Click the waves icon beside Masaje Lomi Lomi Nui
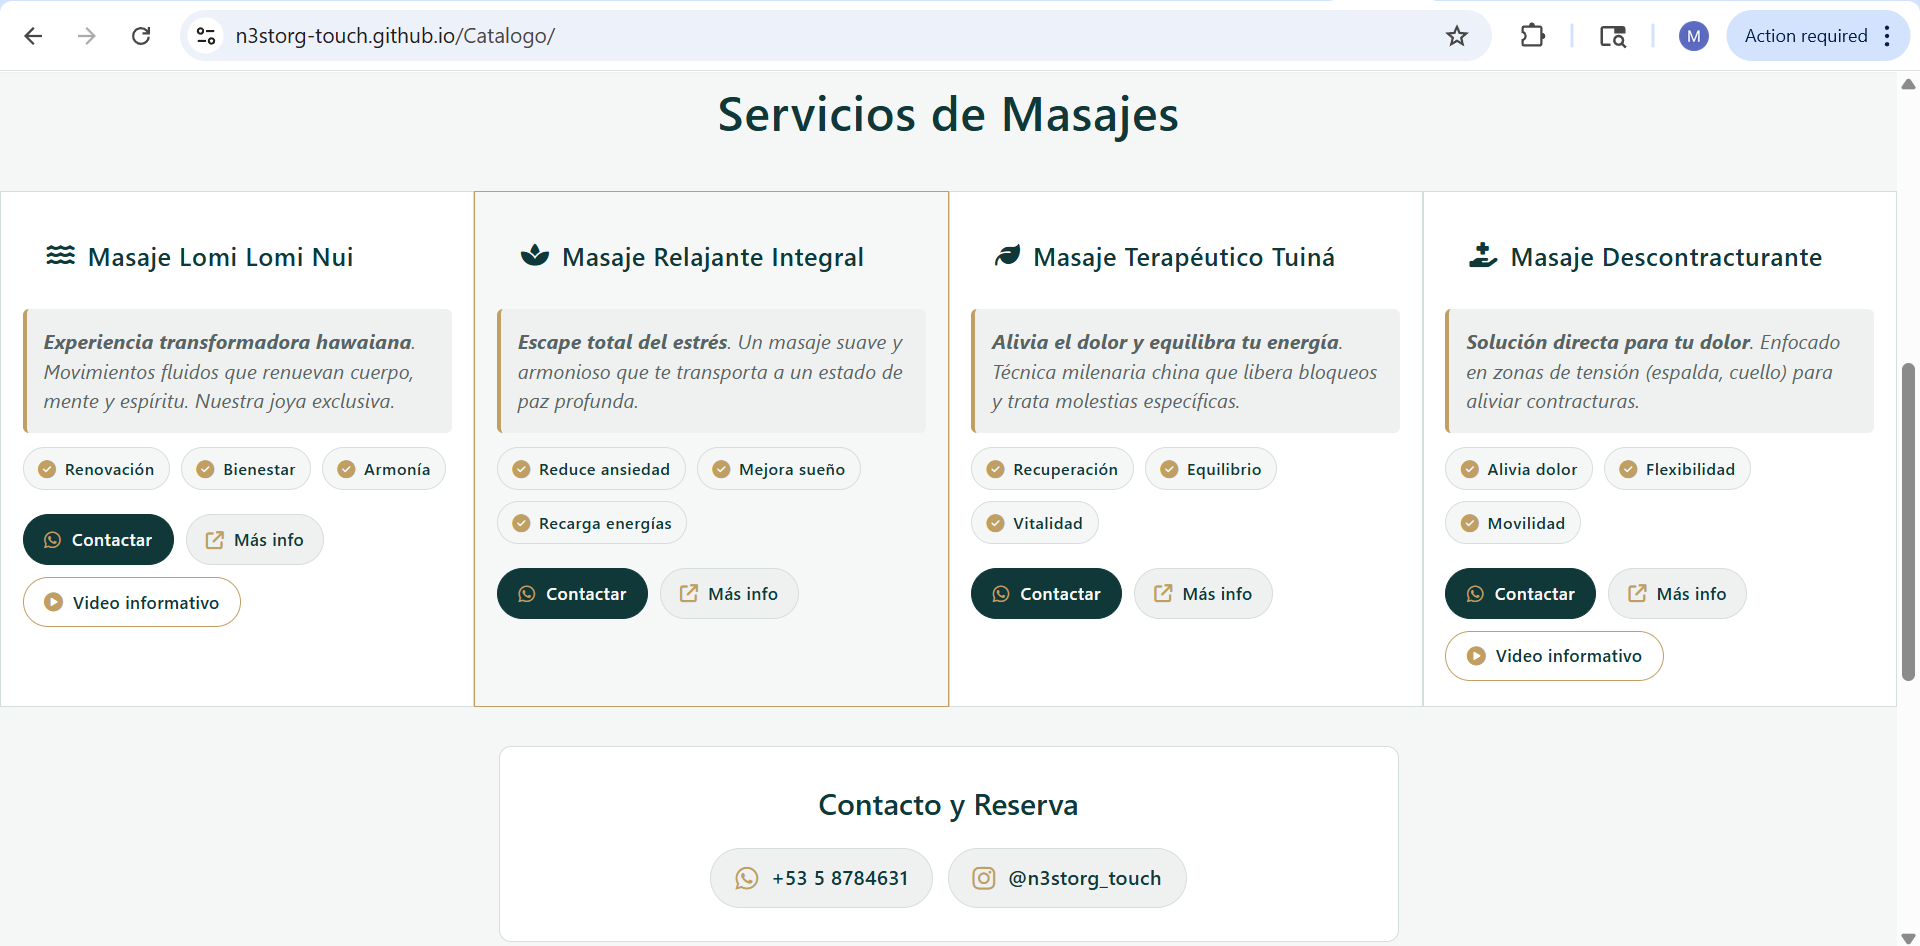1920x946 pixels. 59,256
